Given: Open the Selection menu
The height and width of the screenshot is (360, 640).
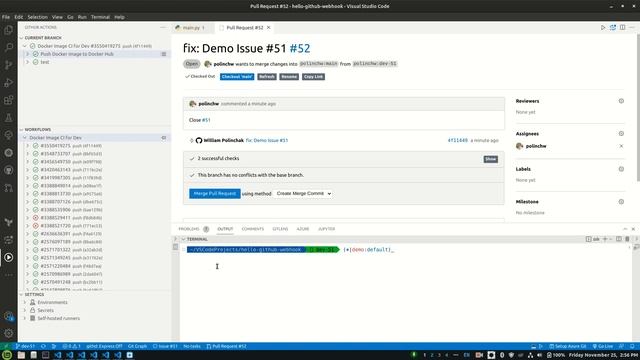Looking at the screenshot, I should coord(38,17).
